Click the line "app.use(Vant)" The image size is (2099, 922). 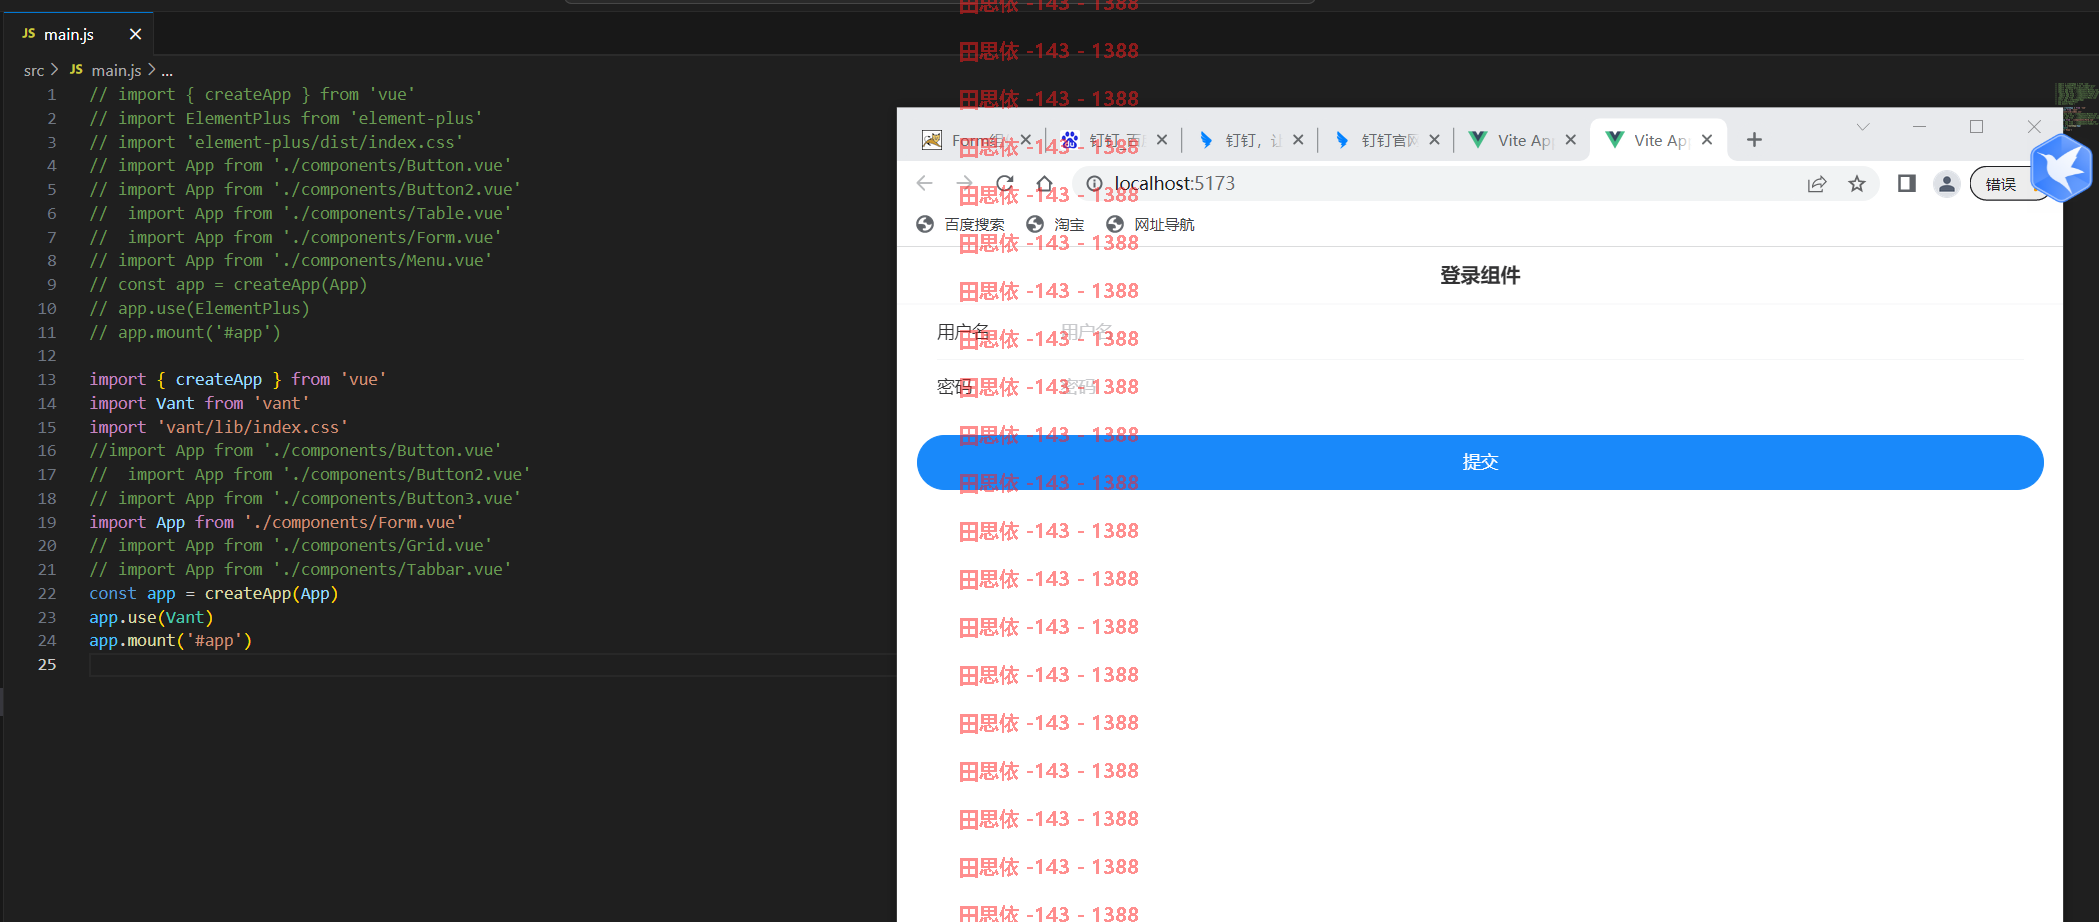click(151, 617)
